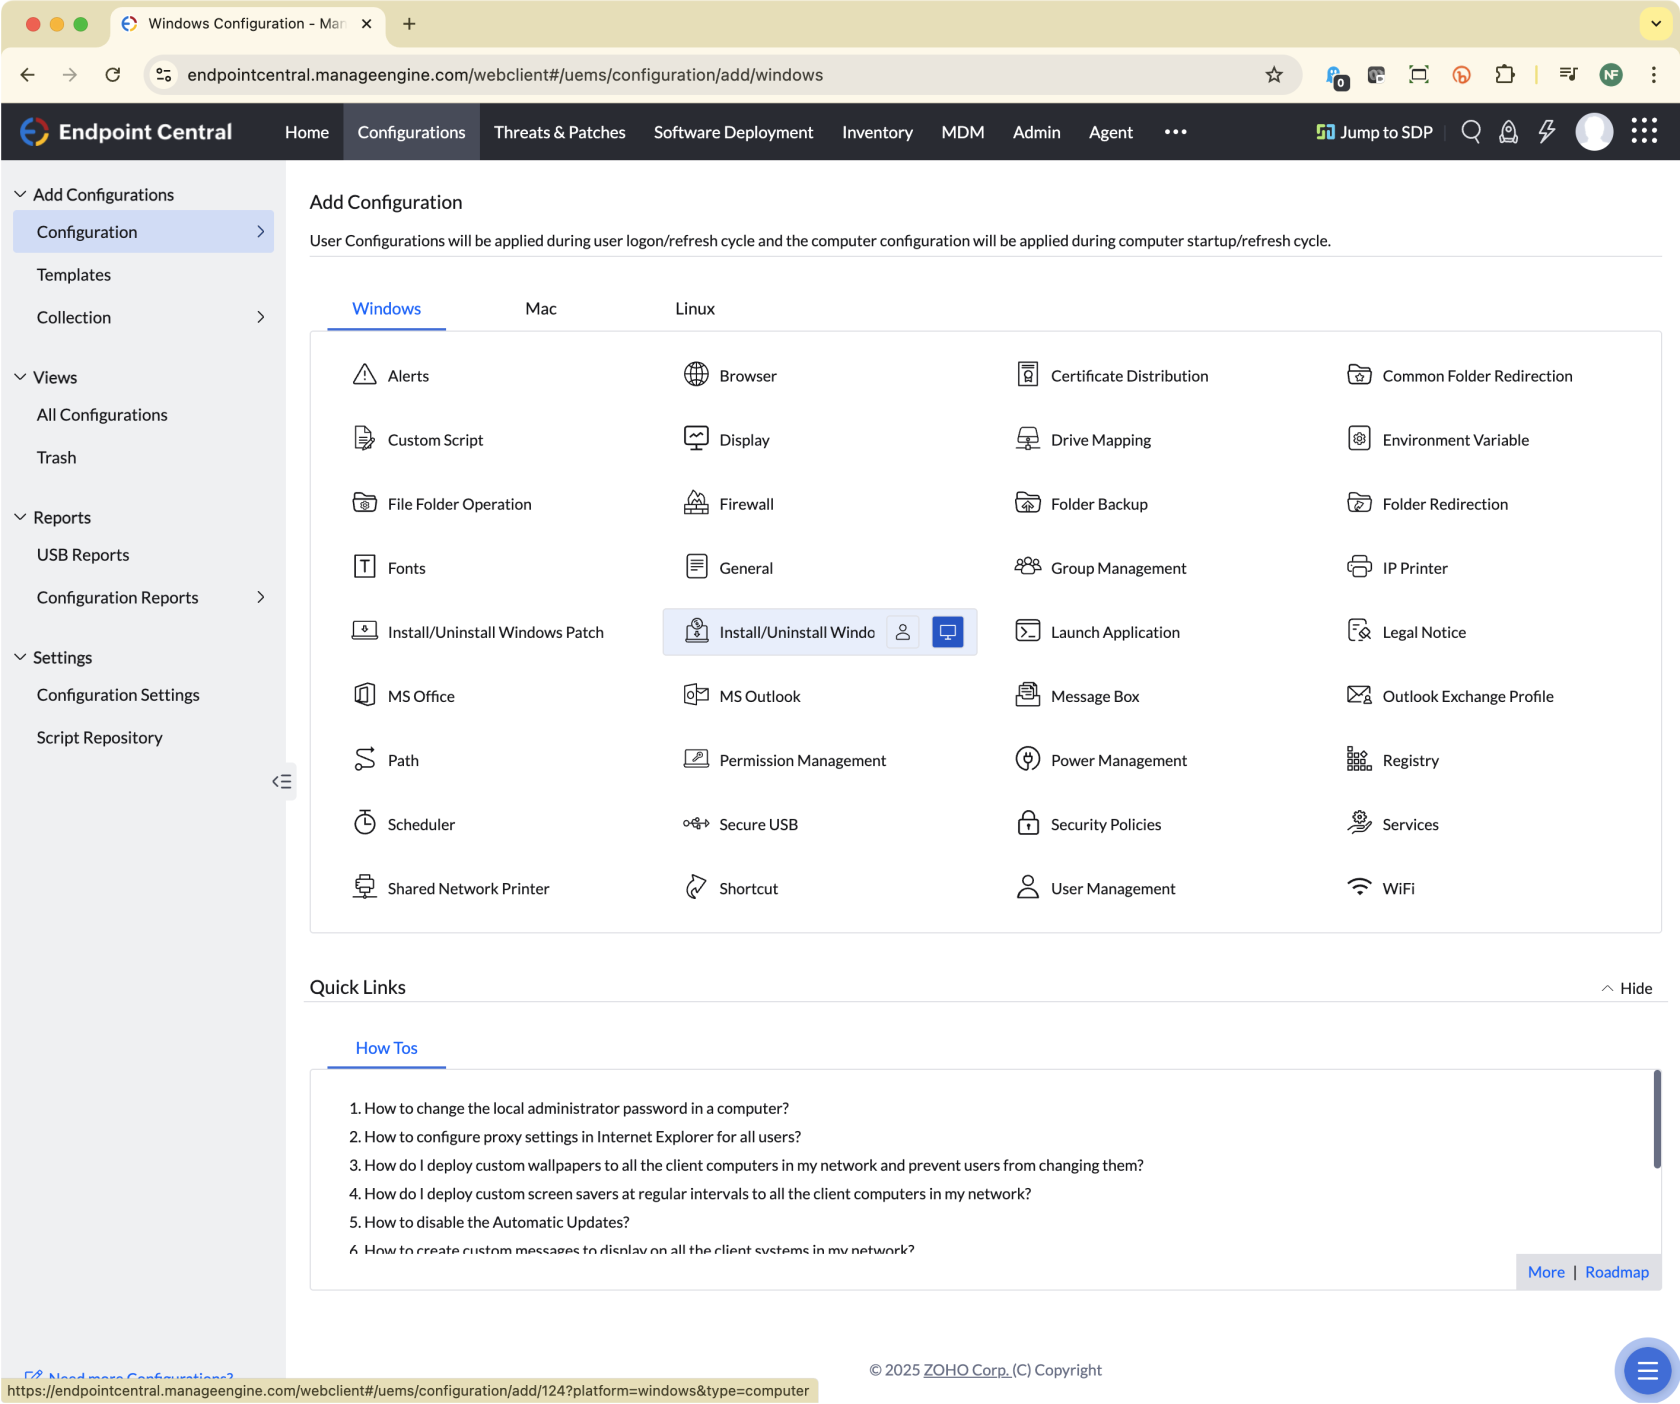
Task: Switch to the Linux tab
Action: (695, 308)
